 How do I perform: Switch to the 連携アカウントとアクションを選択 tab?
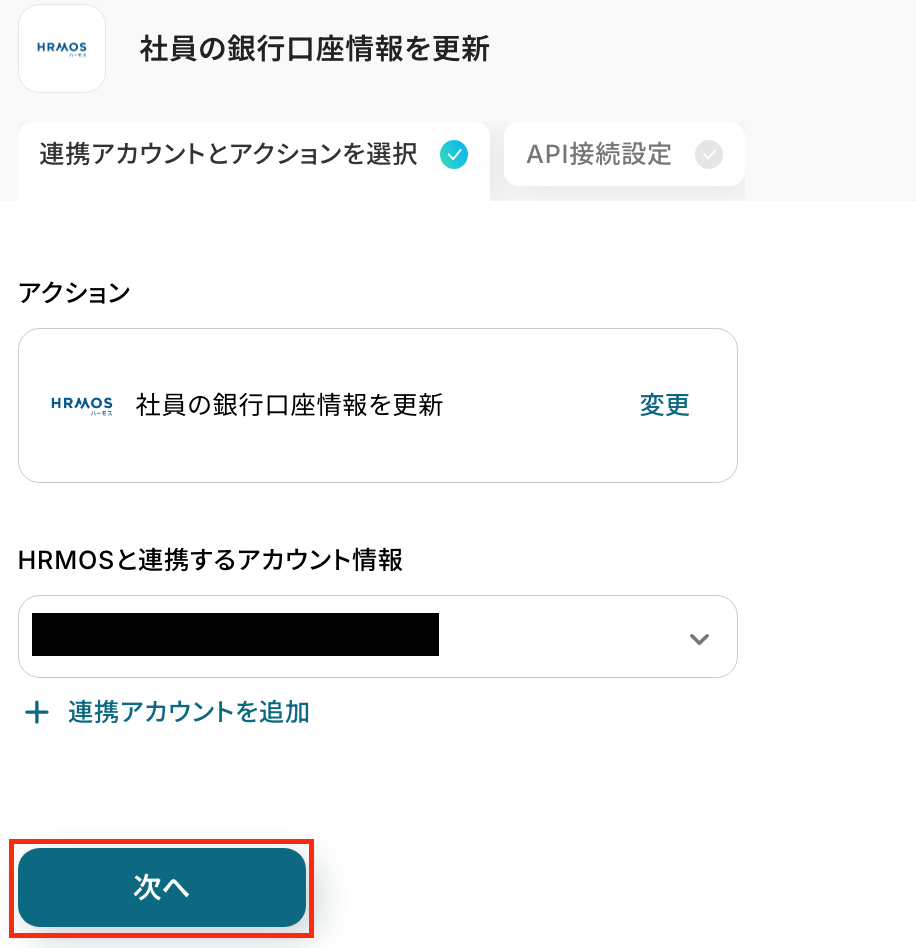(229, 154)
